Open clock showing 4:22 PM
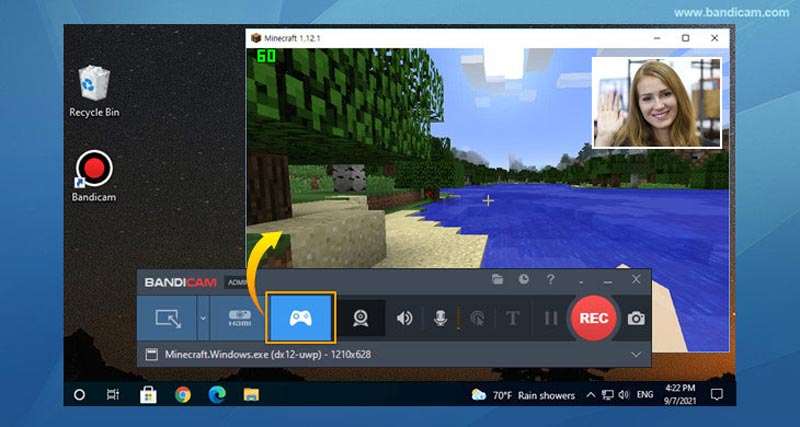The width and height of the screenshot is (800, 427). (x=680, y=394)
